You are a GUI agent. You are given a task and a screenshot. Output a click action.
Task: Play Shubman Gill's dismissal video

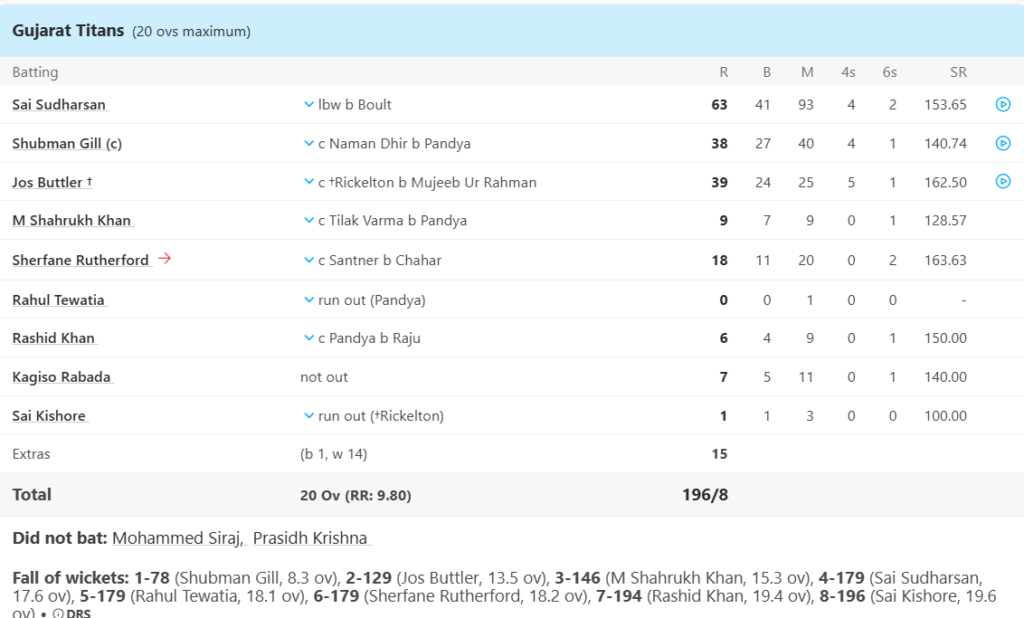pos(1003,143)
